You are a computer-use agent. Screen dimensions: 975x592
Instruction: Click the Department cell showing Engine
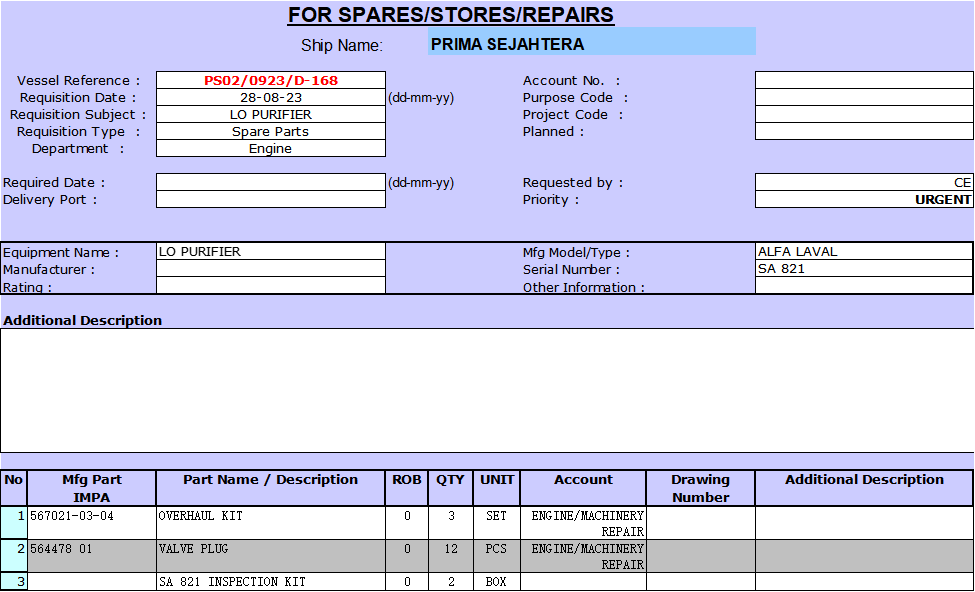[270, 149]
